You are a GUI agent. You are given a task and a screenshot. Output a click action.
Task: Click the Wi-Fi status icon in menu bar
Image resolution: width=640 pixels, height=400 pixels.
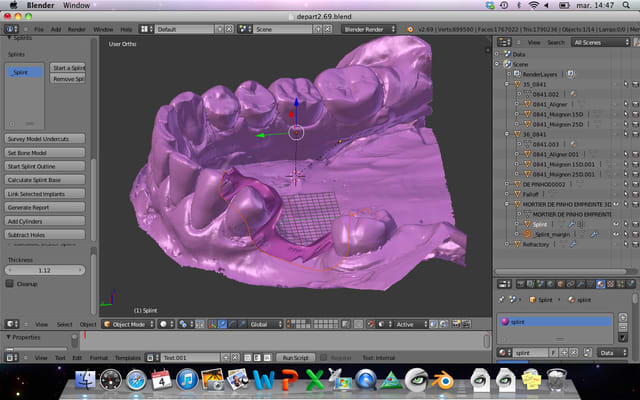coord(533,5)
